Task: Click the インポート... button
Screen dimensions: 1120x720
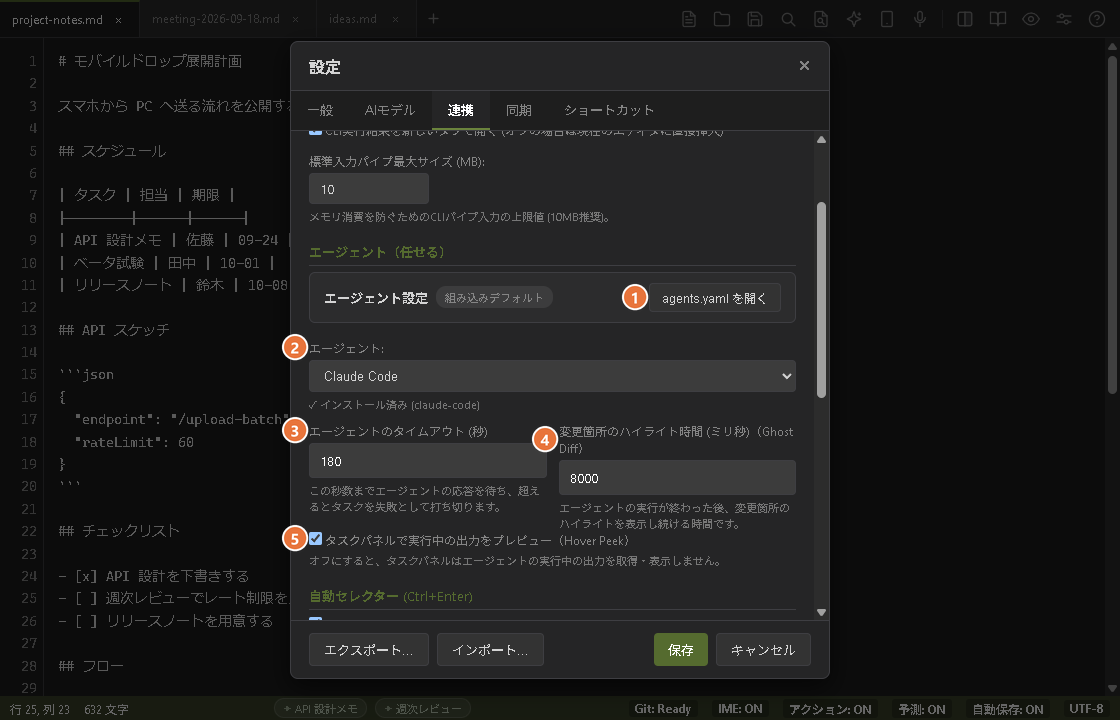Action: click(490, 649)
